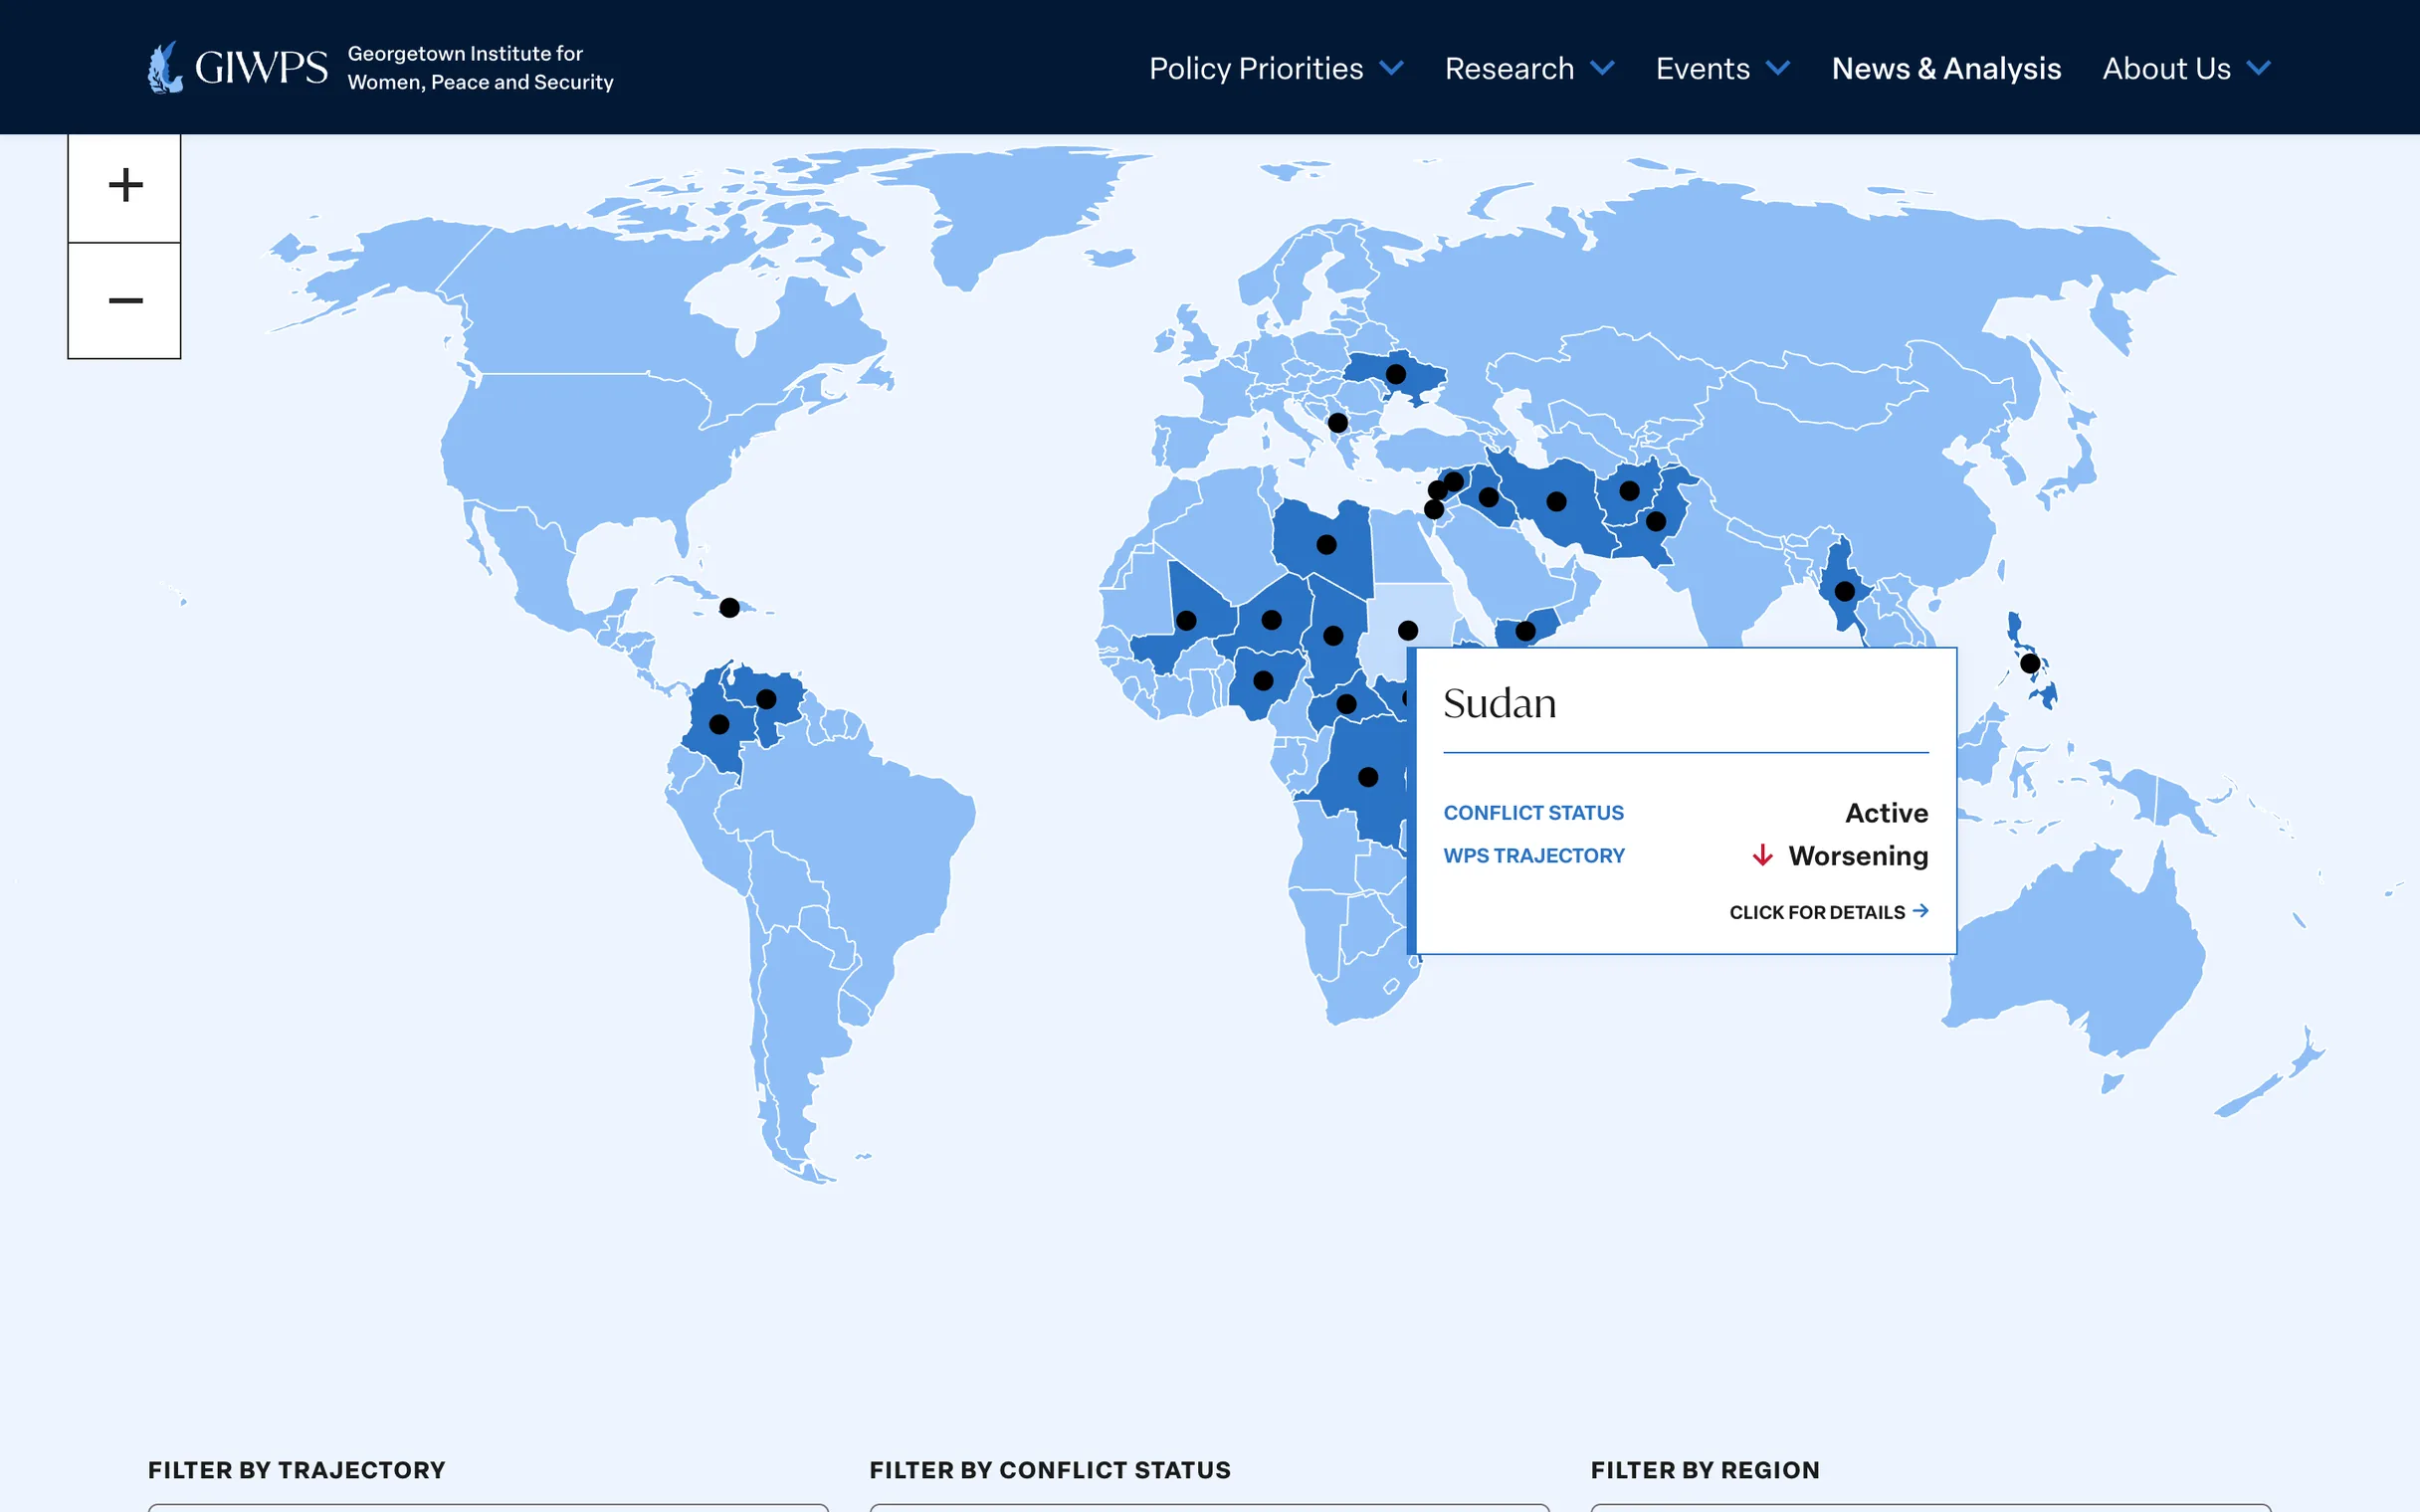Image resolution: width=2420 pixels, height=1512 pixels.
Task: Select the Afghanistan conflict marker dot
Action: [x=1629, y=490]
